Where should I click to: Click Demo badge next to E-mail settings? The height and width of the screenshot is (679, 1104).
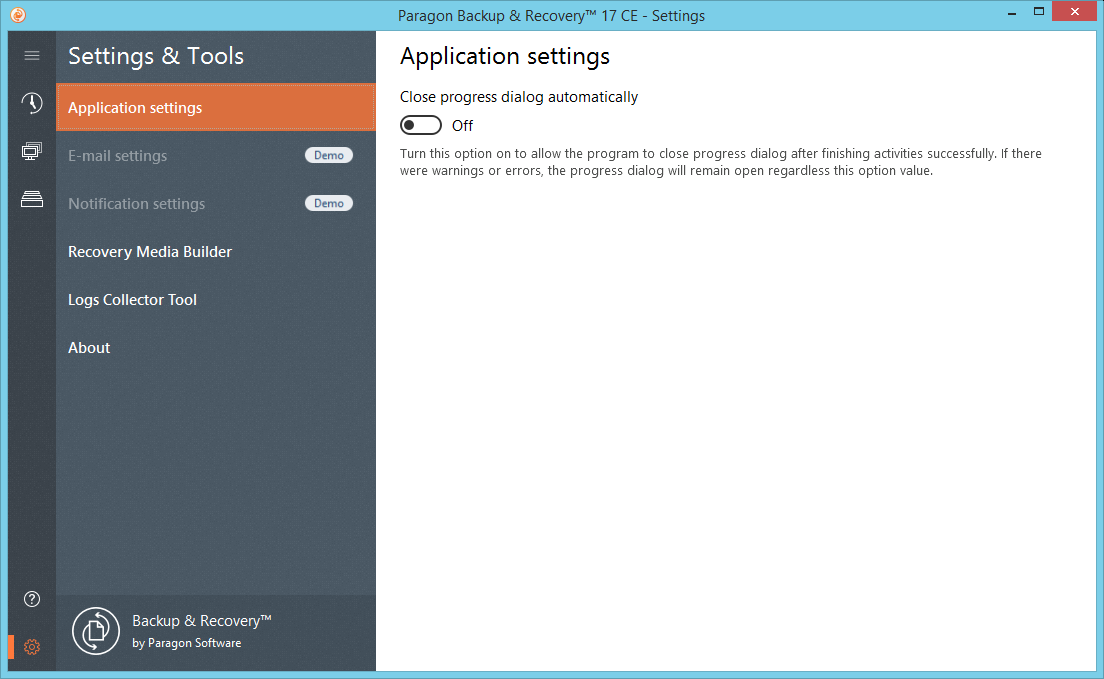tap(329, 155)
